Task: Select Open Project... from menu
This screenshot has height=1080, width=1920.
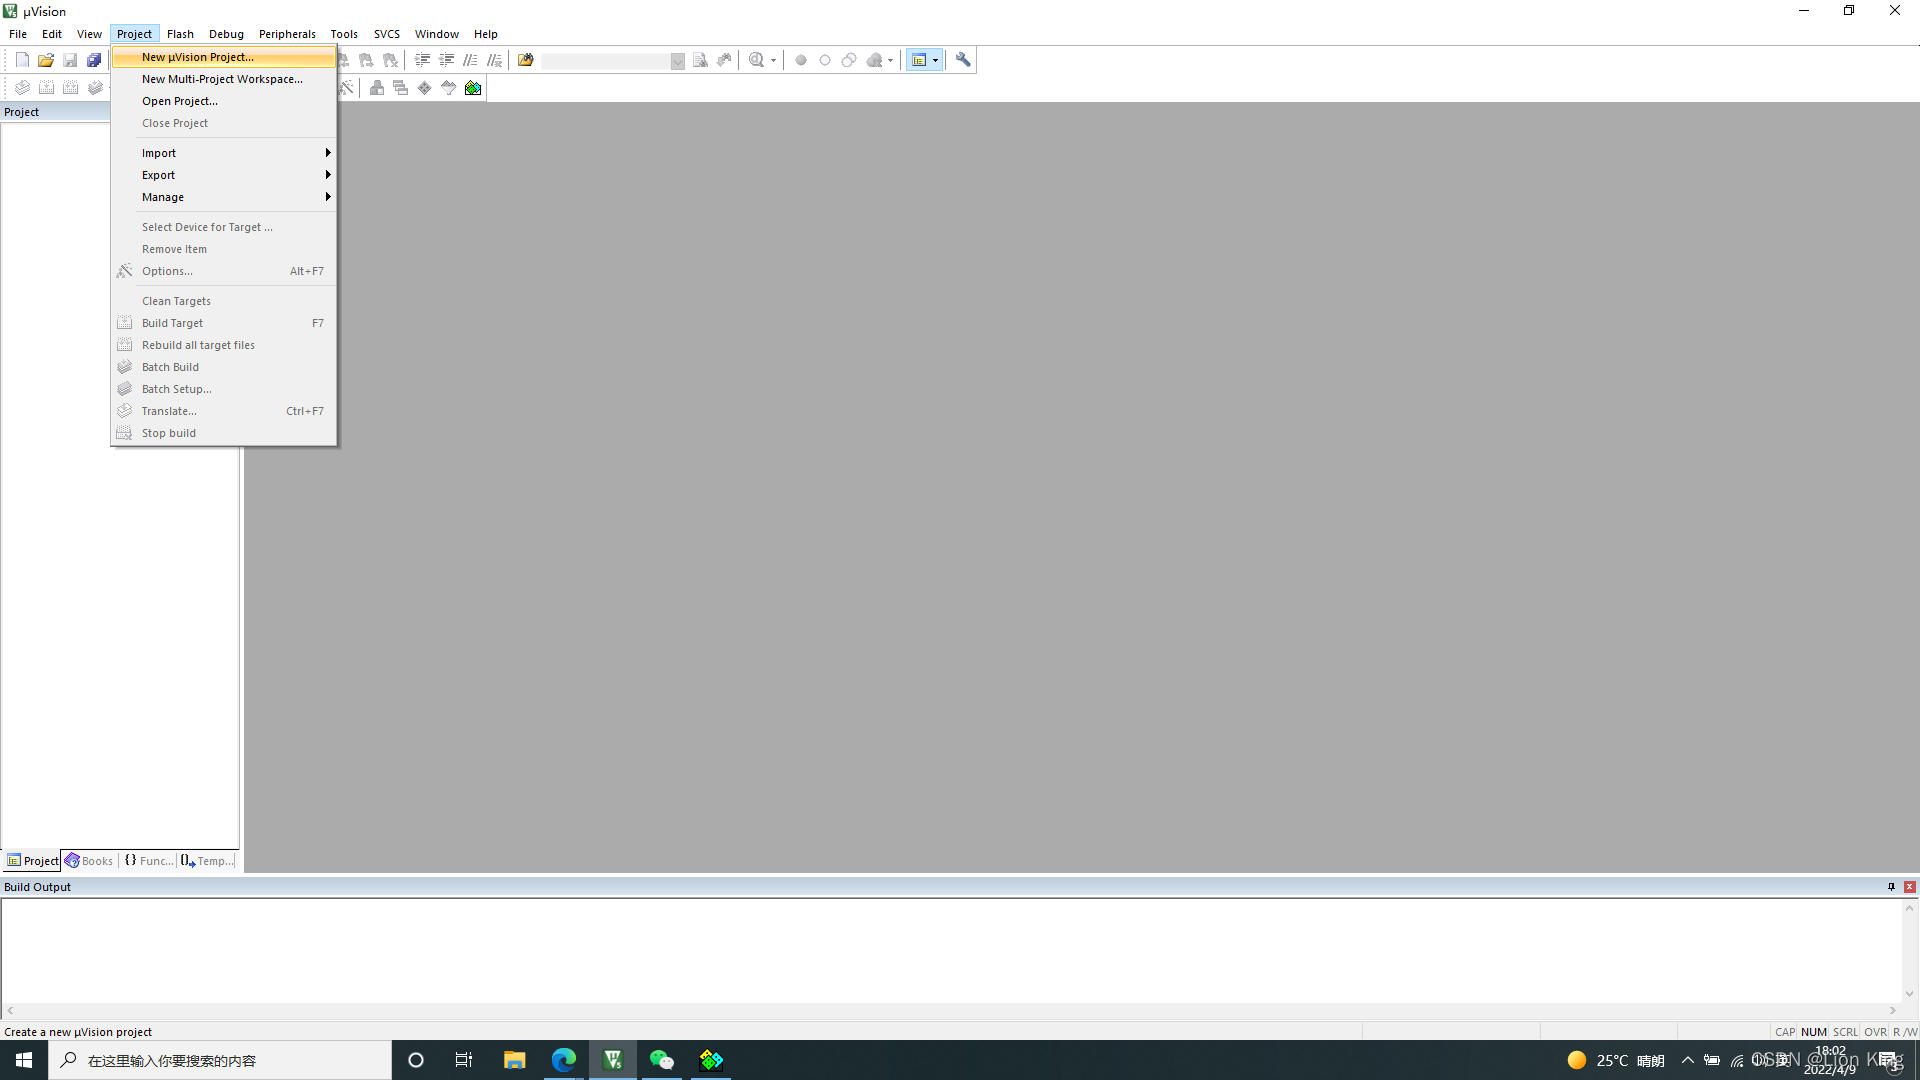Action: click(x=180, y=101)
